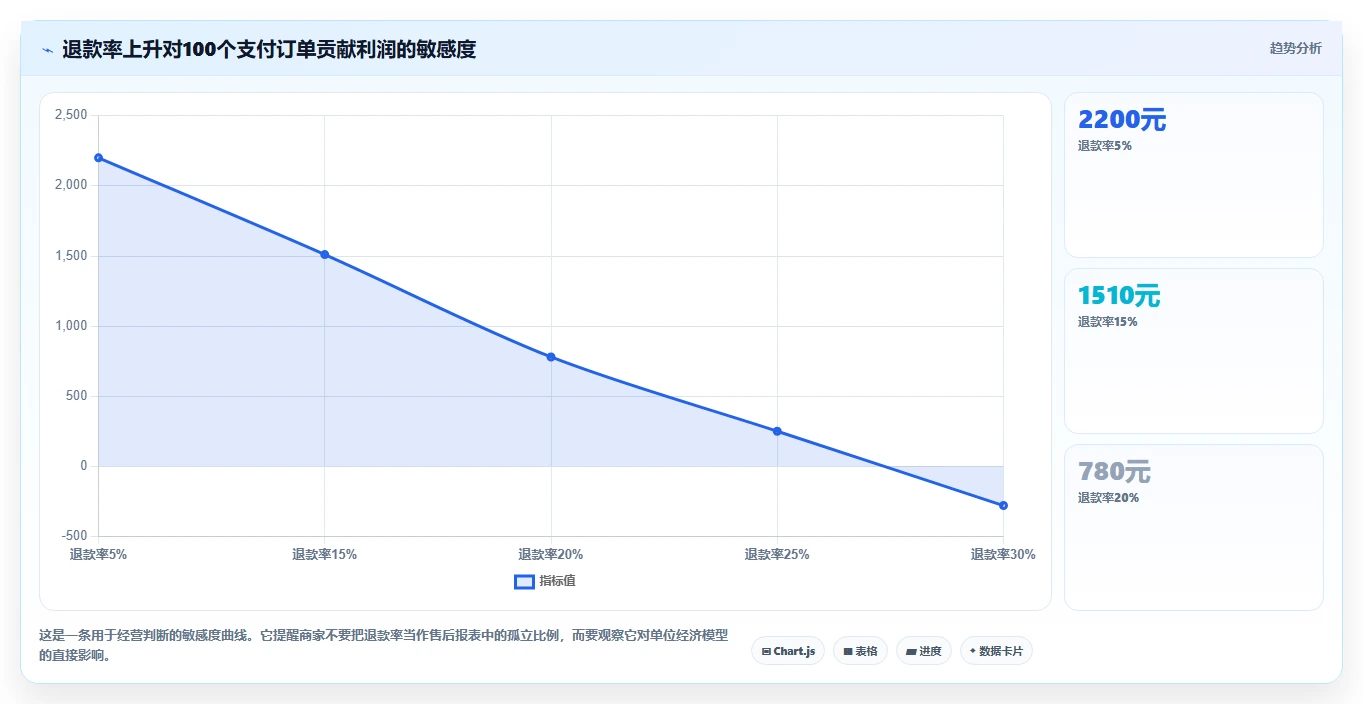Click x-axis label 退款率20%
The width and height of the screenshot is (1363, 704).
(551, 554)
